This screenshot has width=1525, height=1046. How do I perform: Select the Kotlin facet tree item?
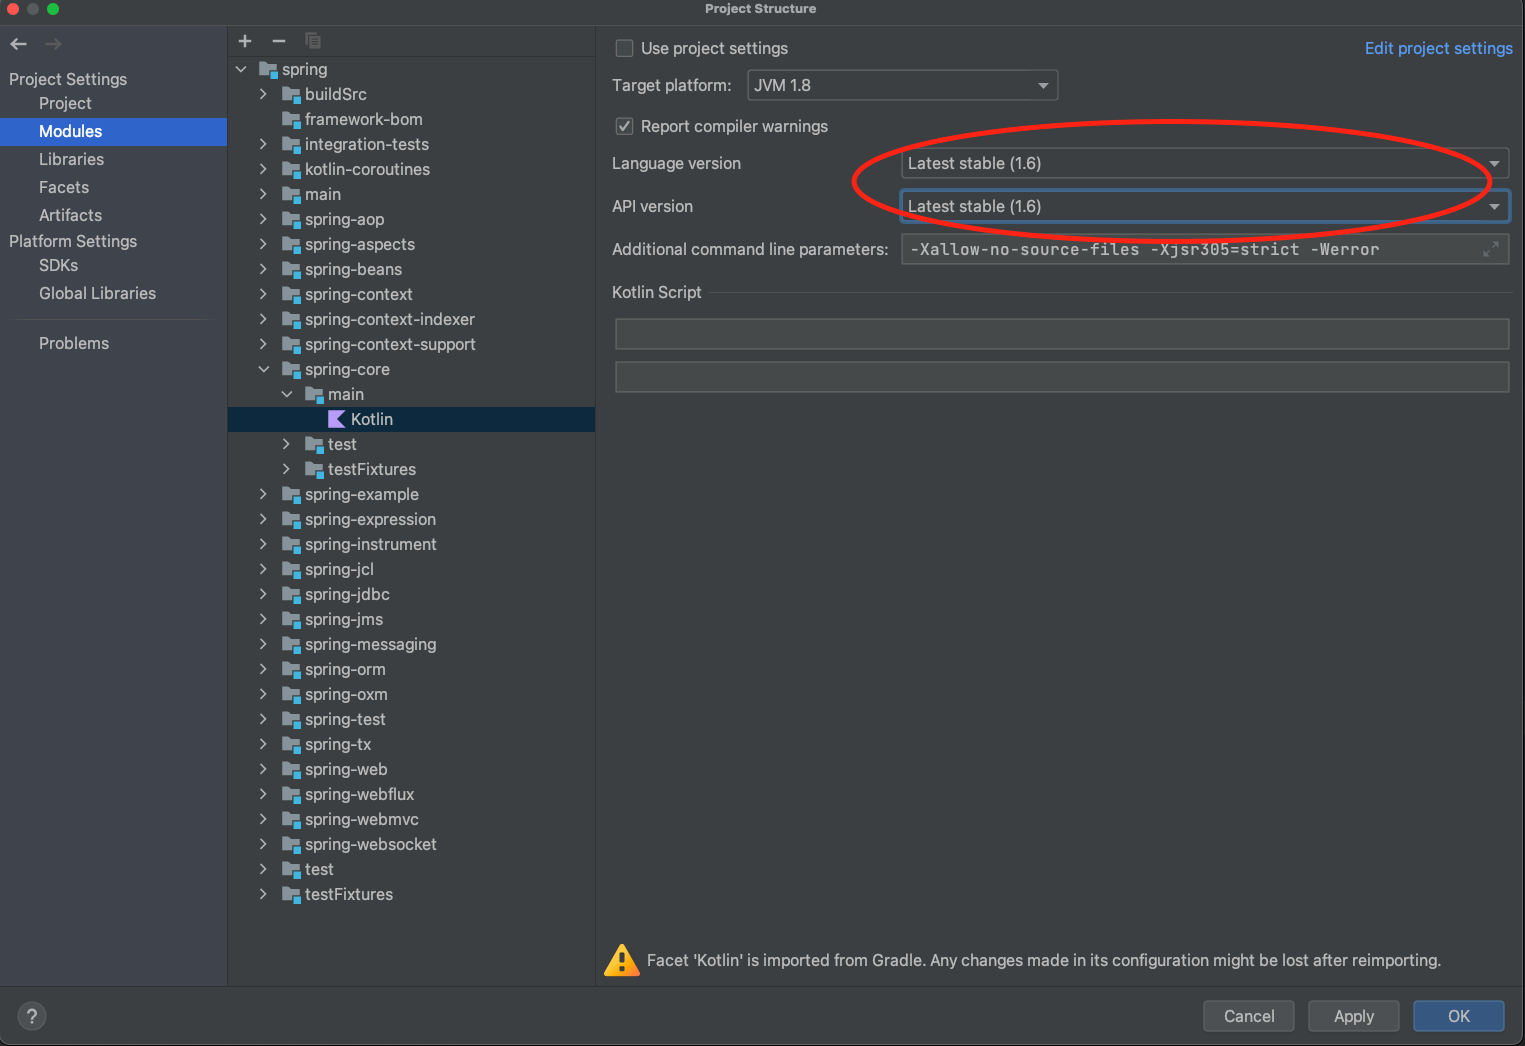pyautogui.click(x=411, y=419)
